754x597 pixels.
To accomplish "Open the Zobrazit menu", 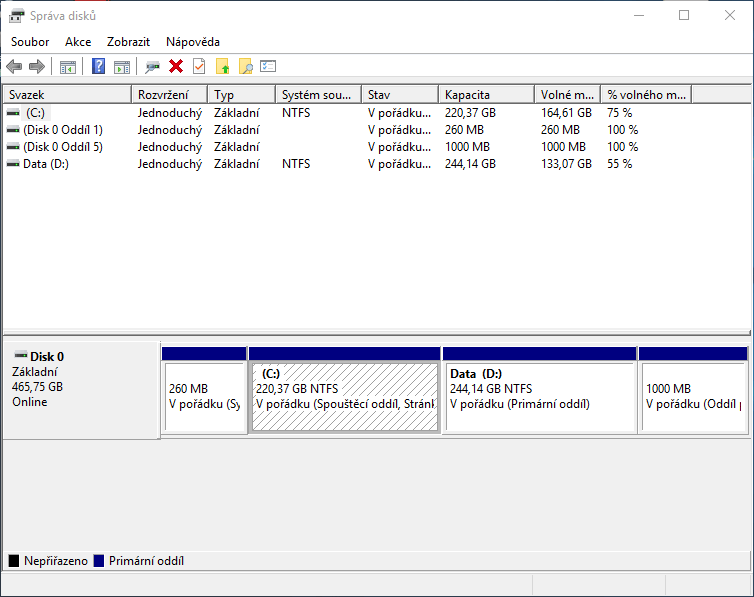I will (x=128, y=42).
